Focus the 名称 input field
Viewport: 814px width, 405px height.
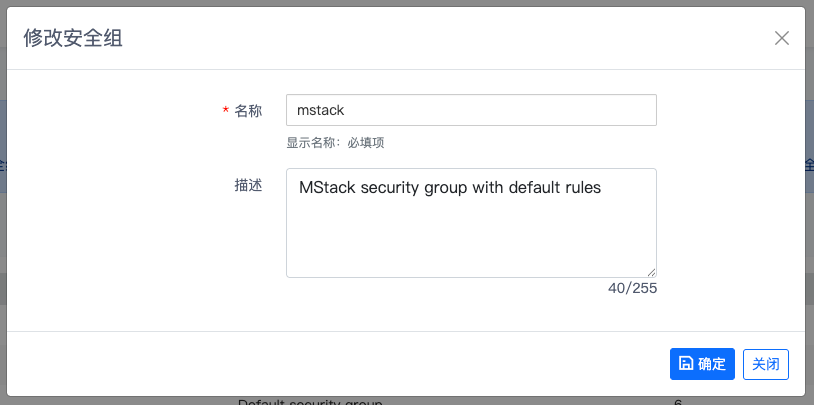click(x=470, y=110)
